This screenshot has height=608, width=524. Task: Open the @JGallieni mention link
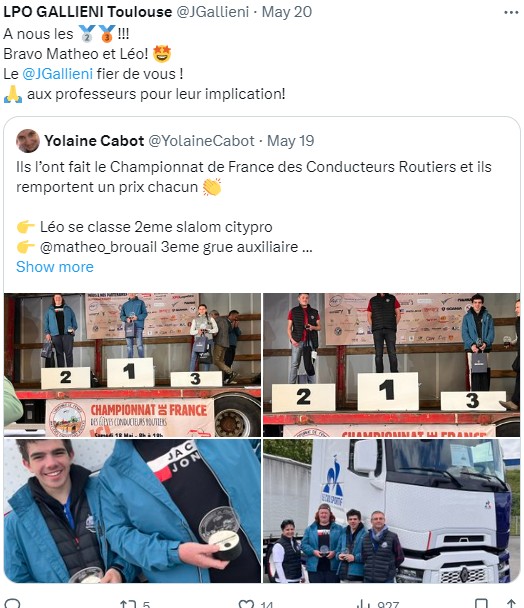(57, 74)
